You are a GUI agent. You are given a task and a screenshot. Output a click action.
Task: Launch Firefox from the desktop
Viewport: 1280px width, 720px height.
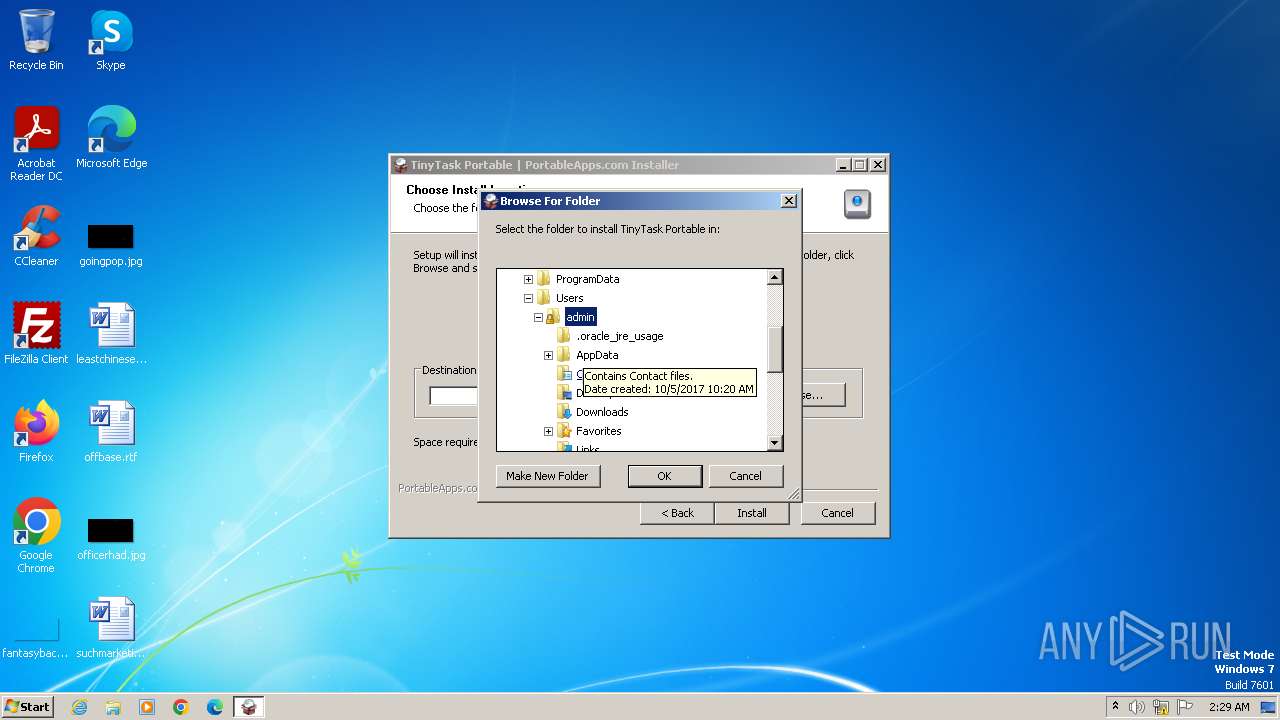(36, 432)
